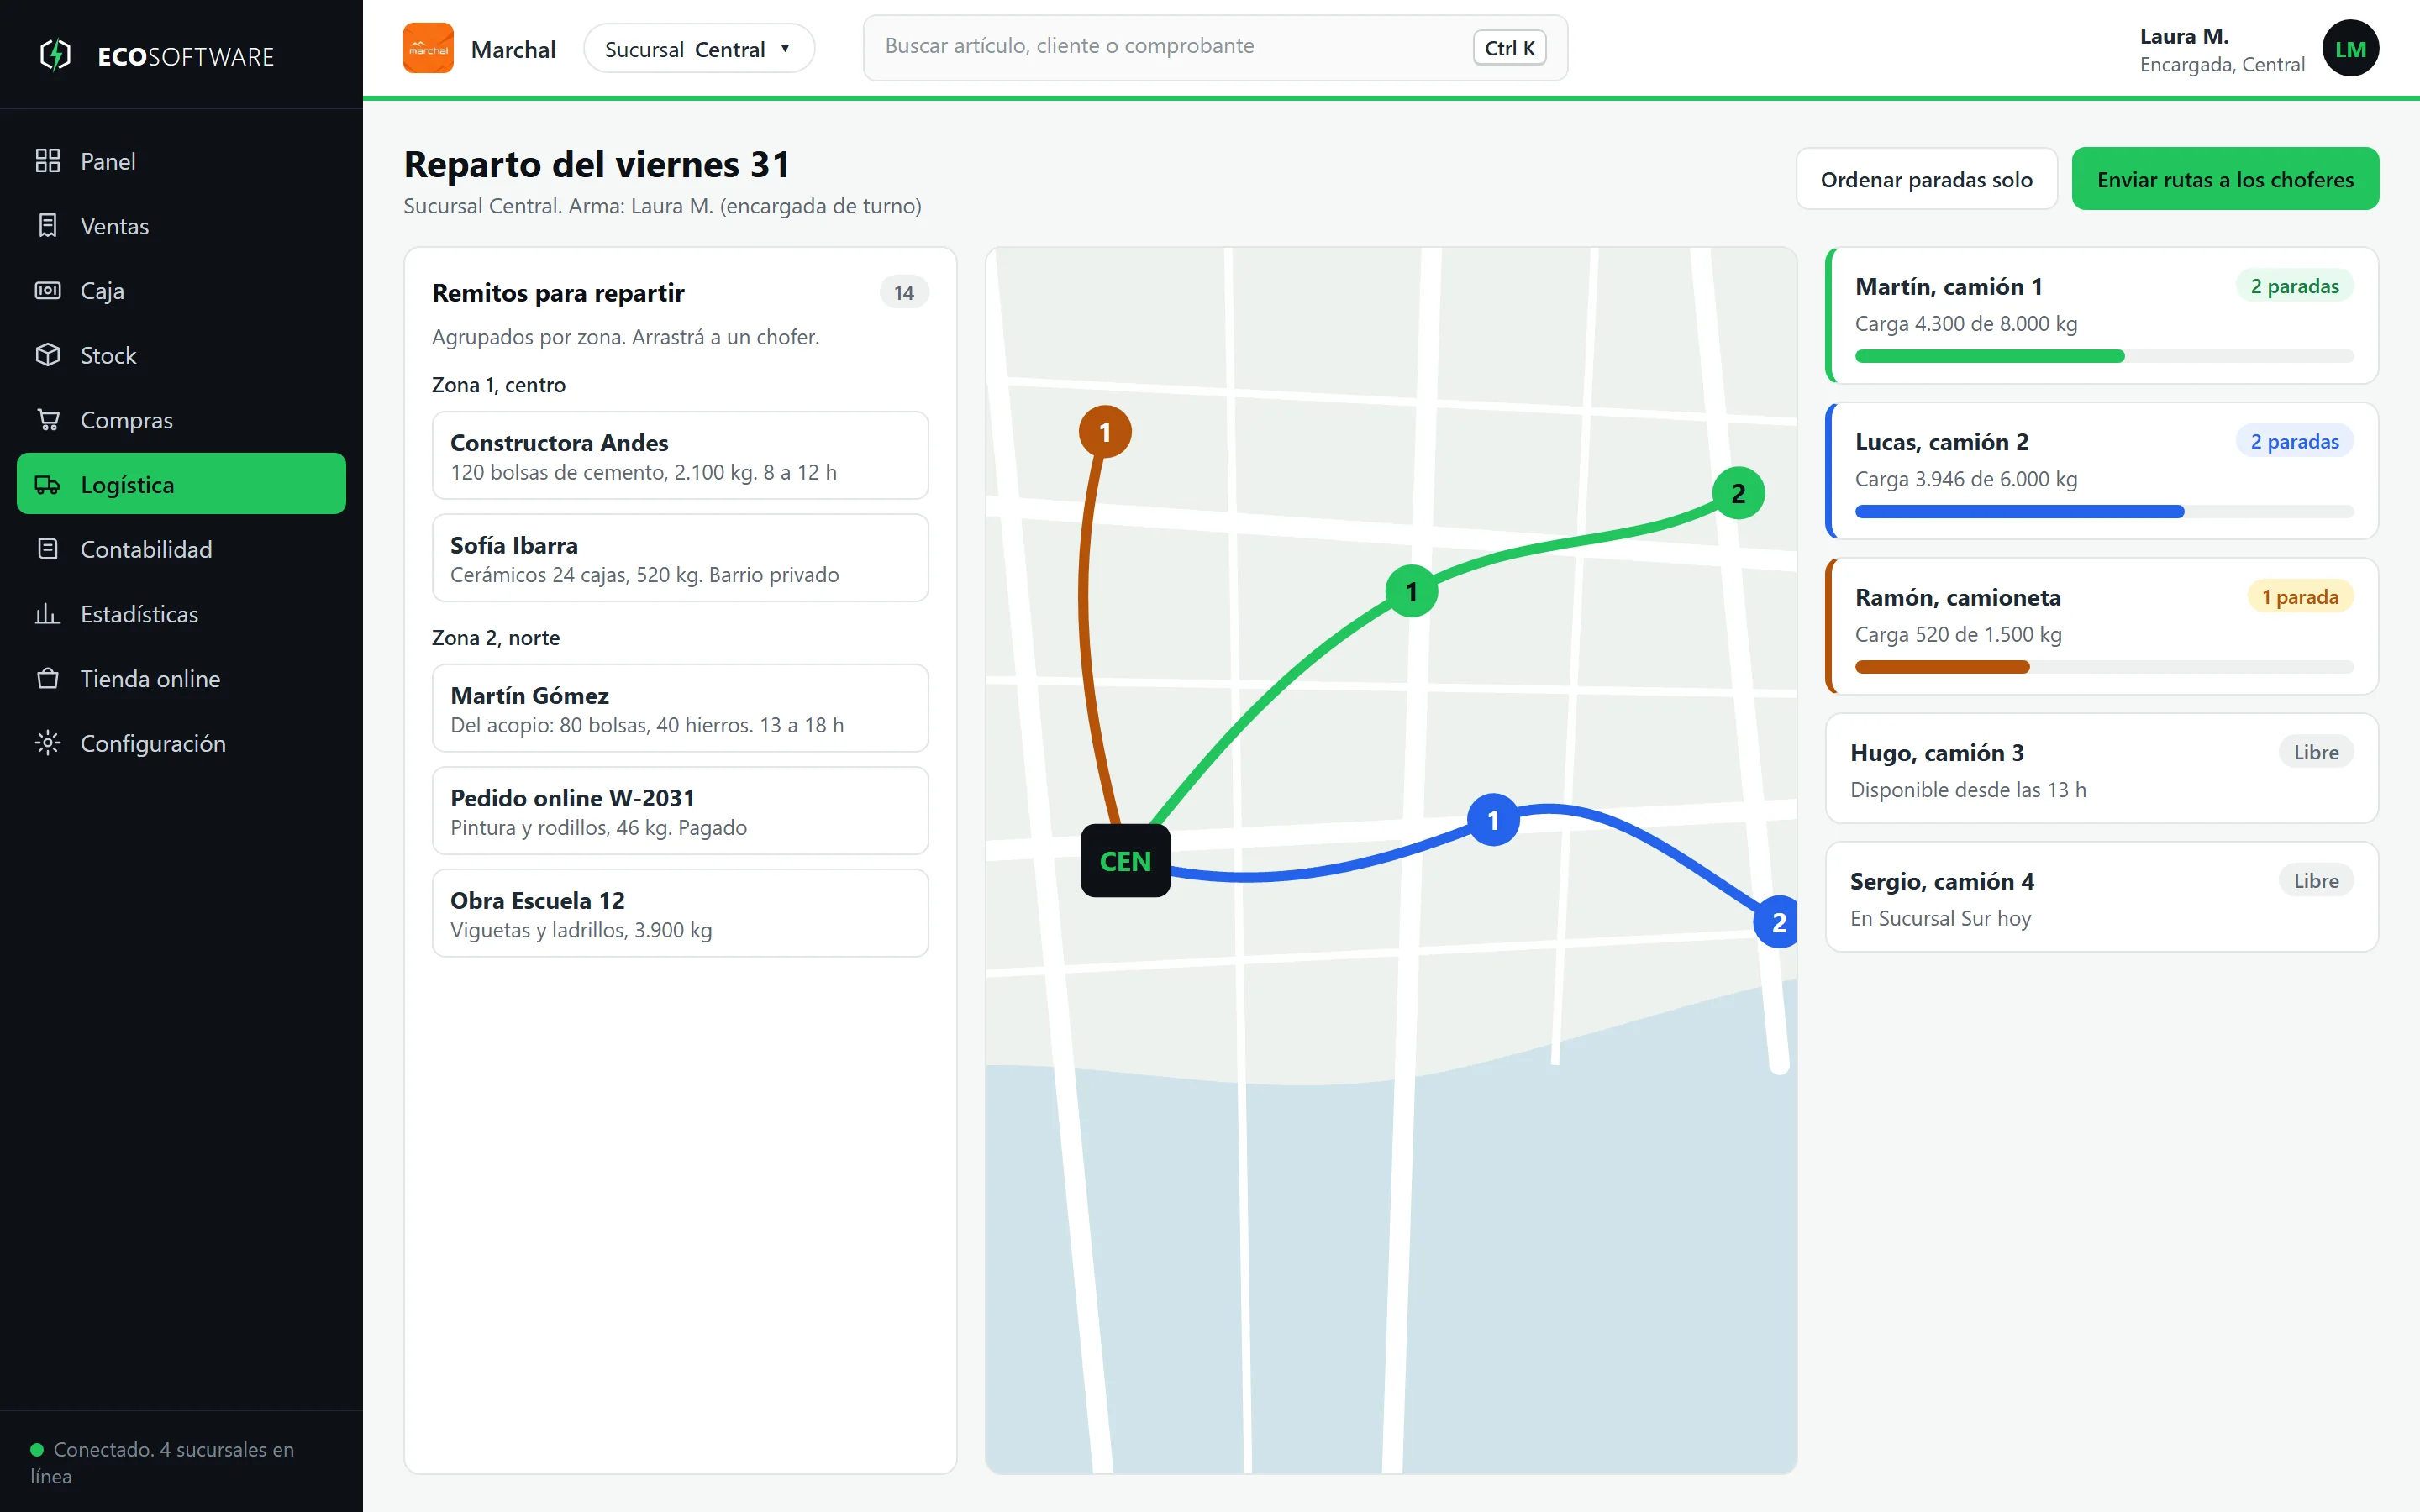
Task: Click Enviar rutas a los choferes
Action: 2225,179
